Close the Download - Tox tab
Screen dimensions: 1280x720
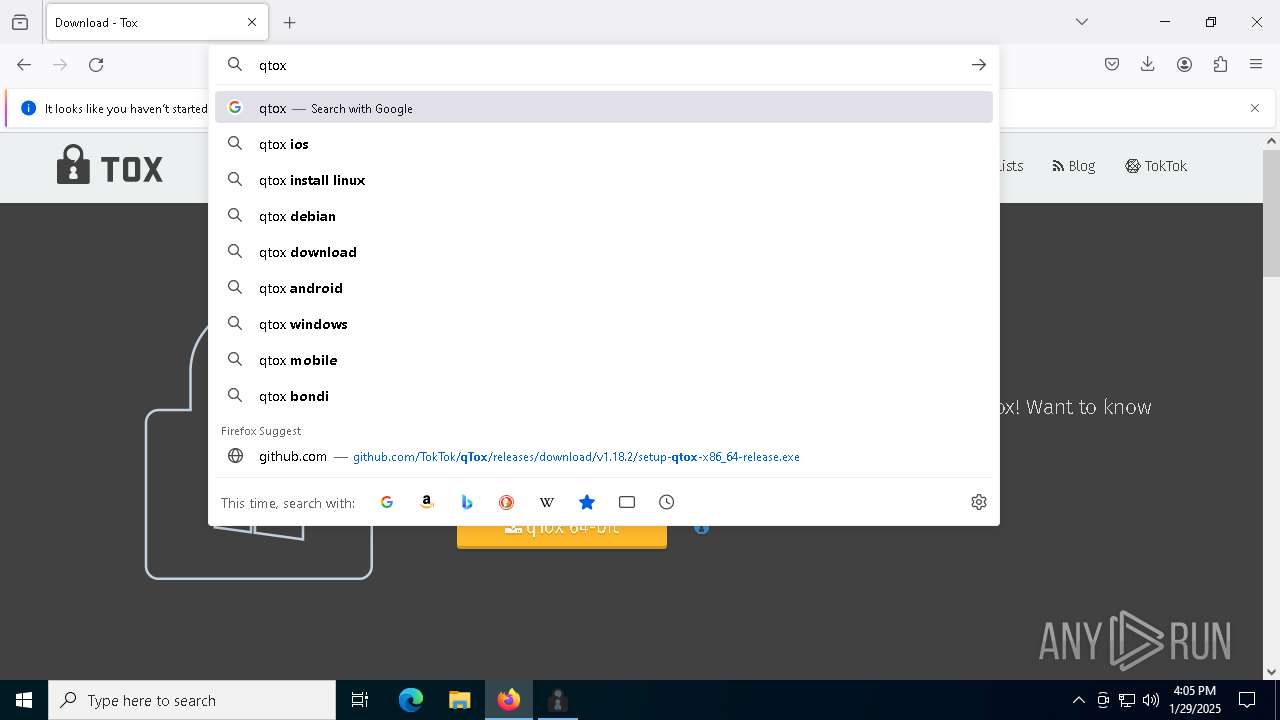pos(252,22)
